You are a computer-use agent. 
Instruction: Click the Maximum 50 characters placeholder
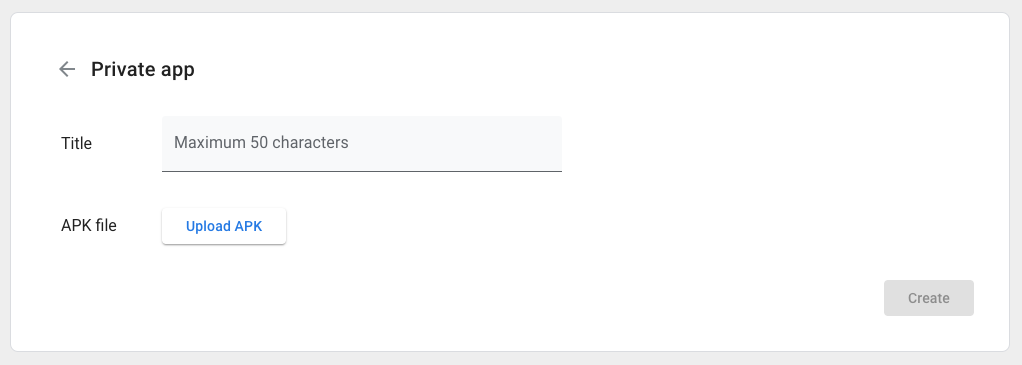coord(261,143)
